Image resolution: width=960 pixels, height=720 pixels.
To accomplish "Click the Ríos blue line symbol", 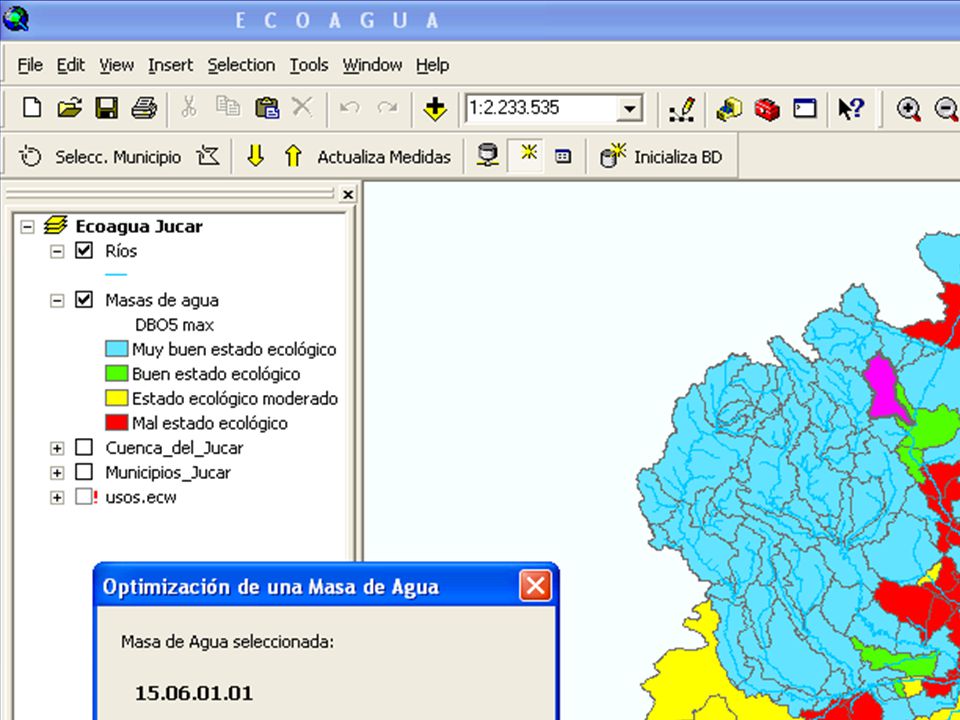I will click(x=116, y=275).
